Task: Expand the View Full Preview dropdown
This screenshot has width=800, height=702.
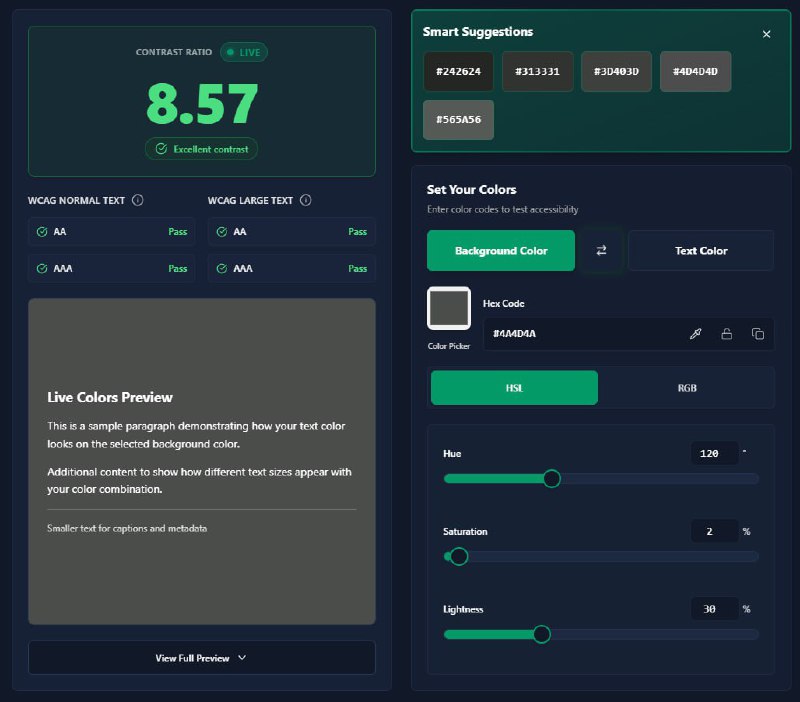Action: click(201, 658)
